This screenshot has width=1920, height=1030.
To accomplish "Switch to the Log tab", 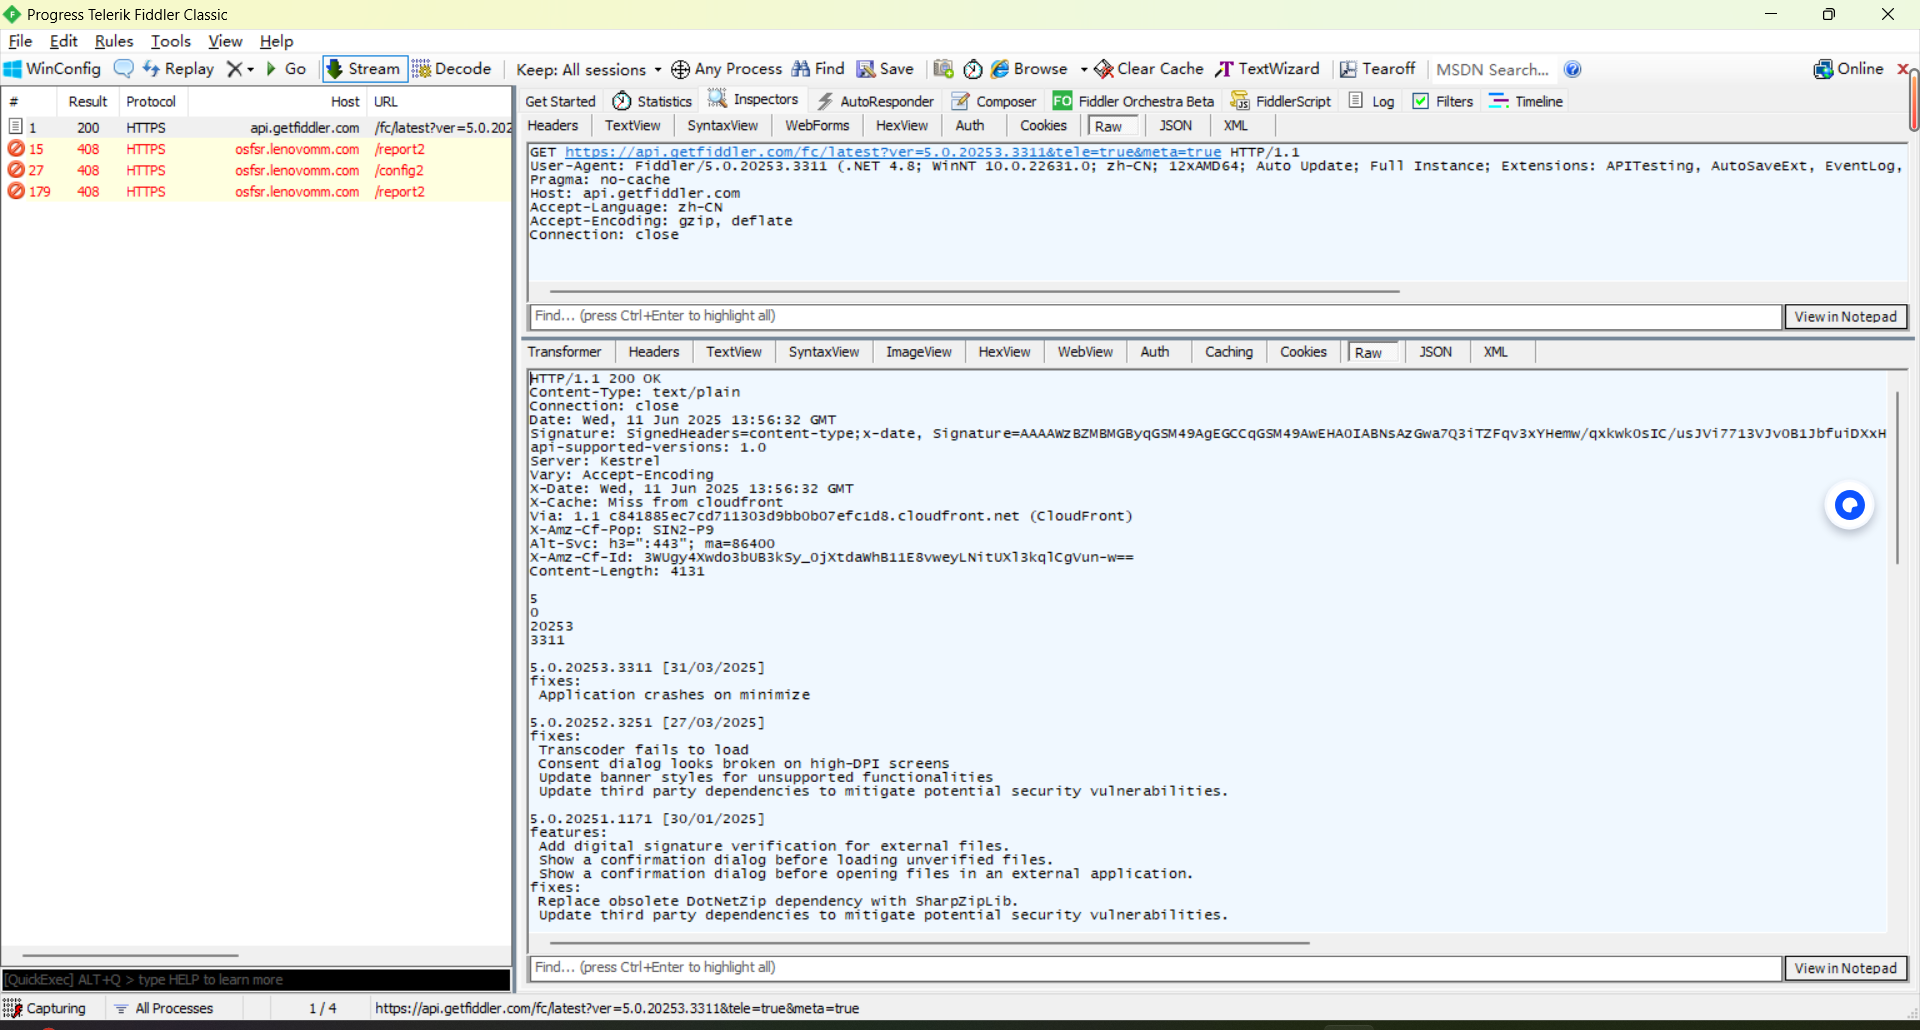I will pos(1371,101).
